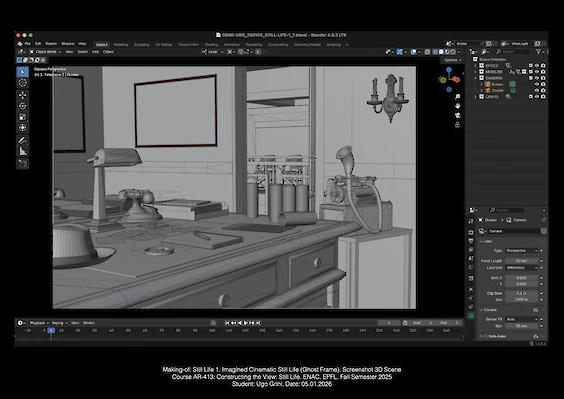Hide the CAMERAS collection in viewport

click(x=537, y=78)
